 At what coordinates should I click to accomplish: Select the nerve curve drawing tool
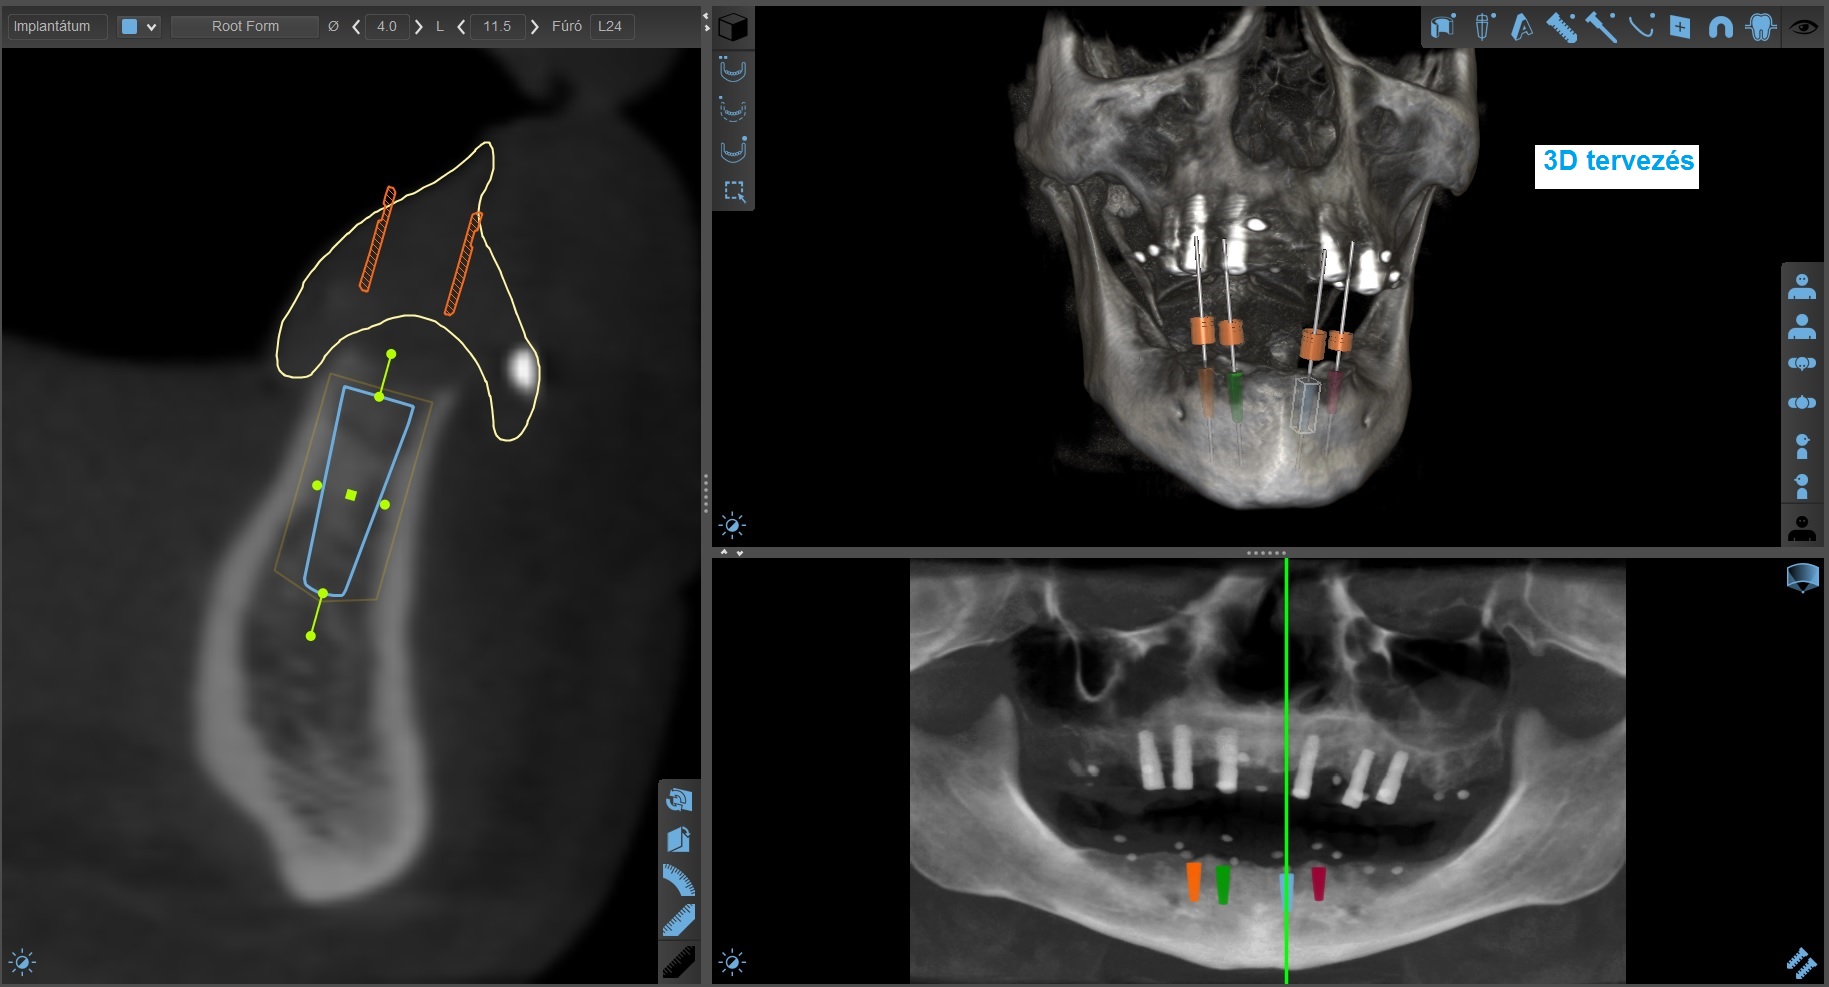point(1641,27)
